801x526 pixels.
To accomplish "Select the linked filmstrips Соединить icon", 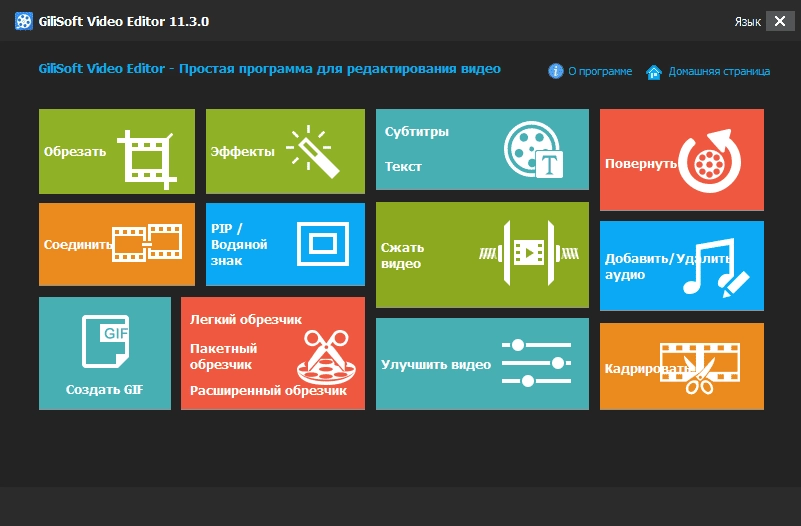I will tap(147, 243).
